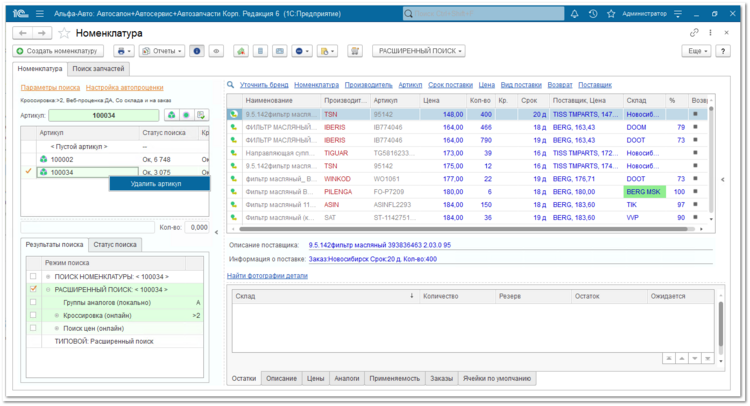Open dropdown of yellow document toolbar icon
The image size is (750, 406).
click(328, 51)
